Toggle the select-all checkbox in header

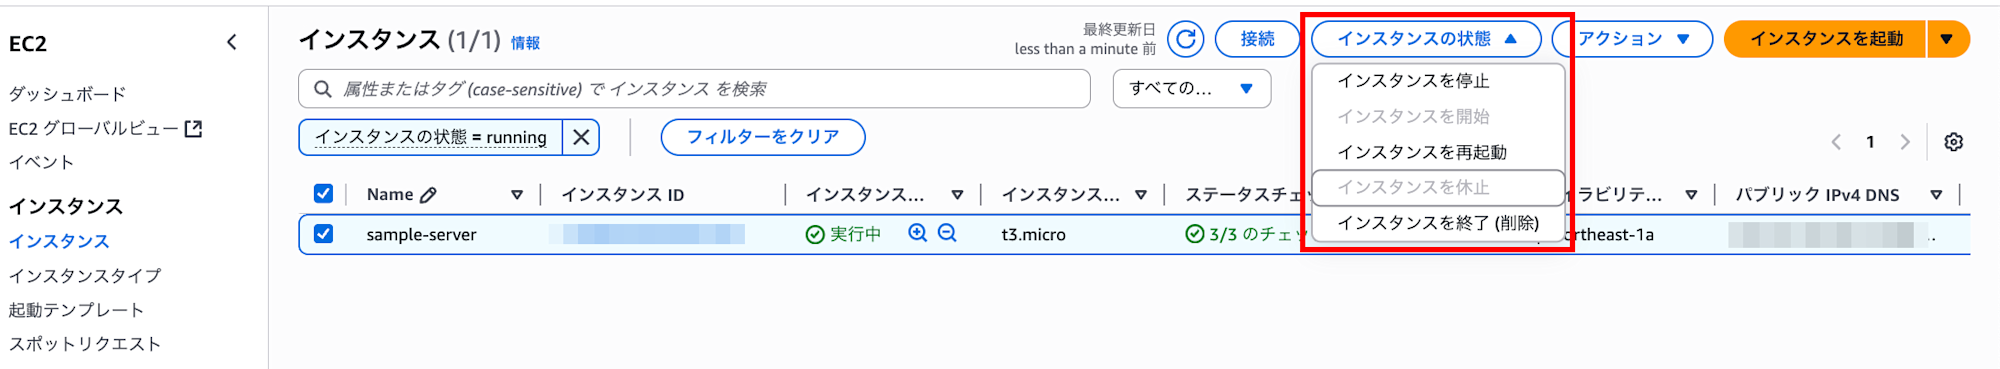323,194
